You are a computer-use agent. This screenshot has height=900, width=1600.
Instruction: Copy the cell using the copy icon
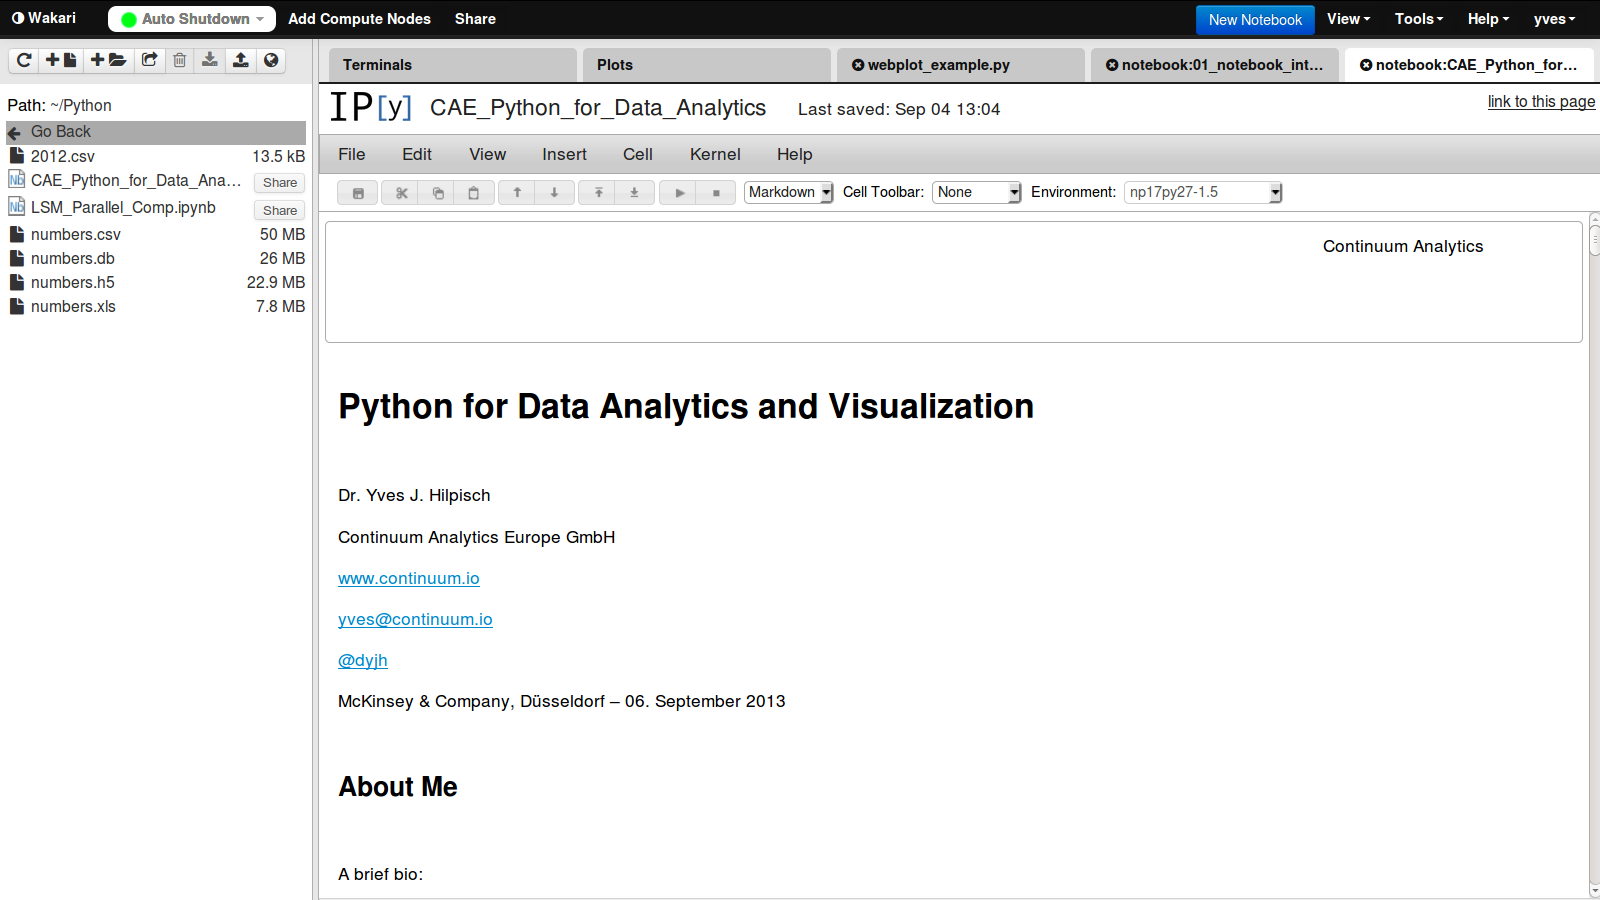click(x=438, y=193)
